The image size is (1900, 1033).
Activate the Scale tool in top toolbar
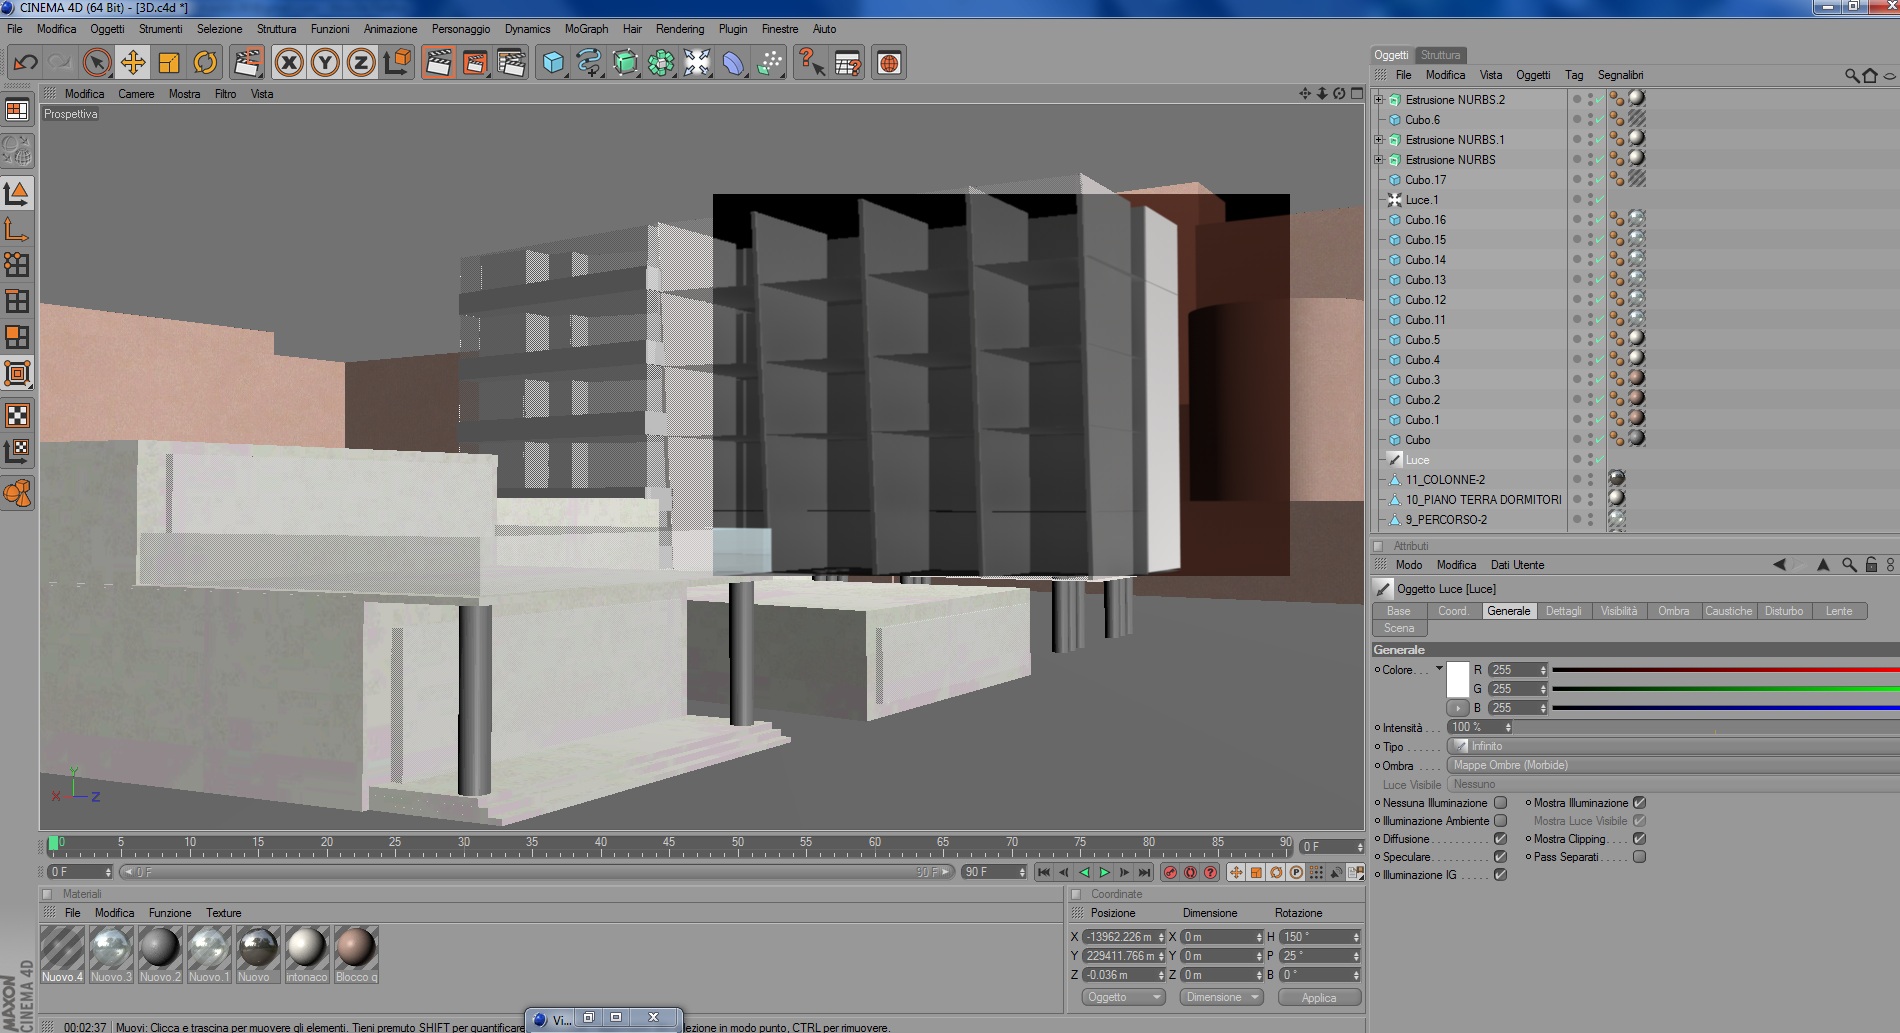[169, 63]
